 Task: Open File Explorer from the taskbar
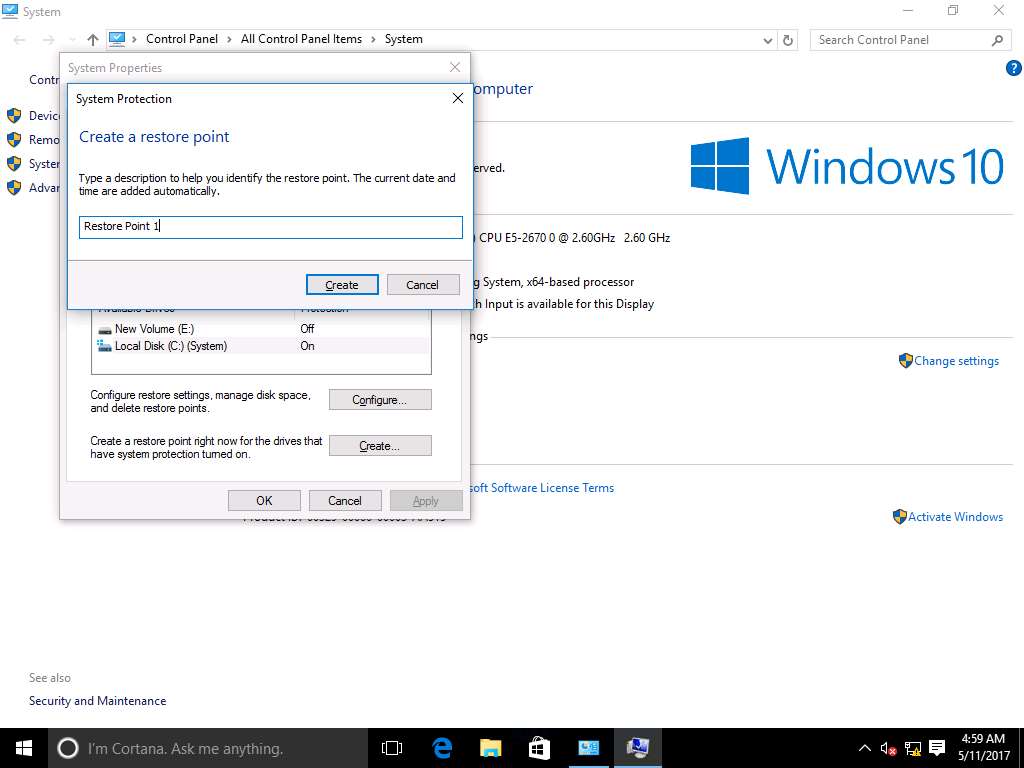(x=490, y=748)
